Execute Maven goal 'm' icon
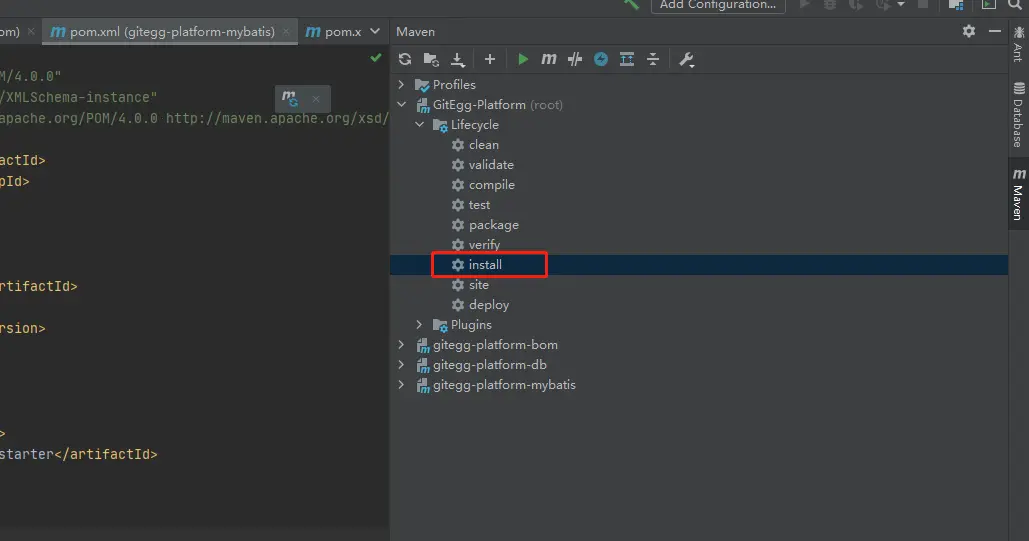 coord(549,59)
